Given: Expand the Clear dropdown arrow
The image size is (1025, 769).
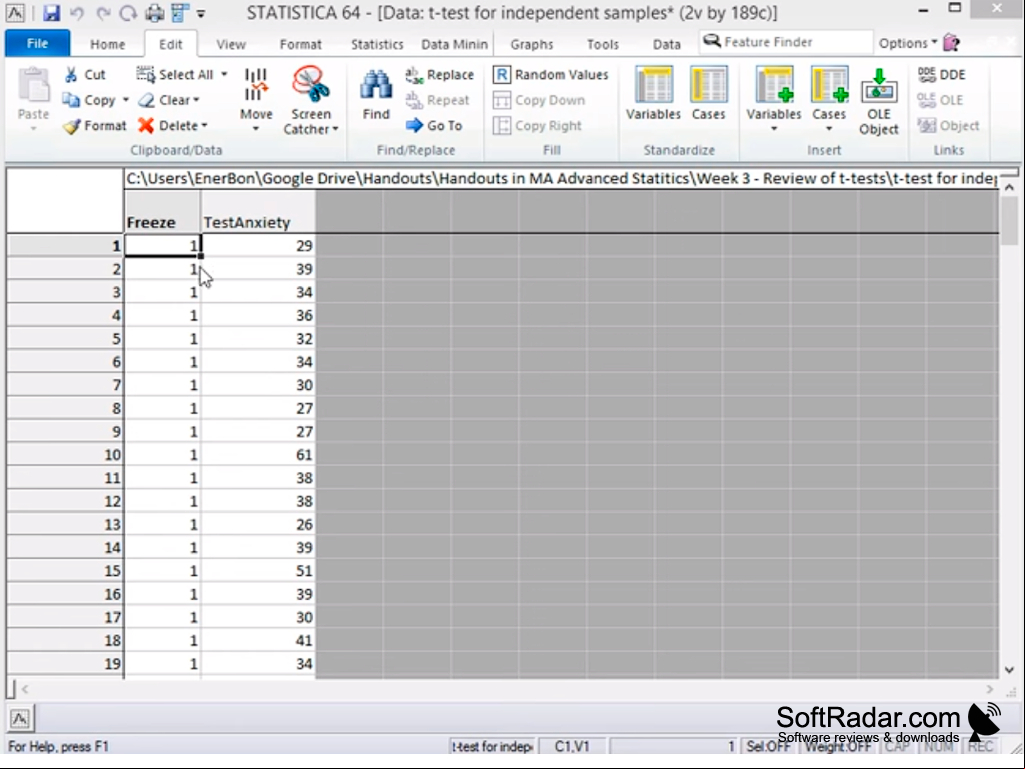Looking at the screenshot, I should pyautogui.click(x=196, y=100).
